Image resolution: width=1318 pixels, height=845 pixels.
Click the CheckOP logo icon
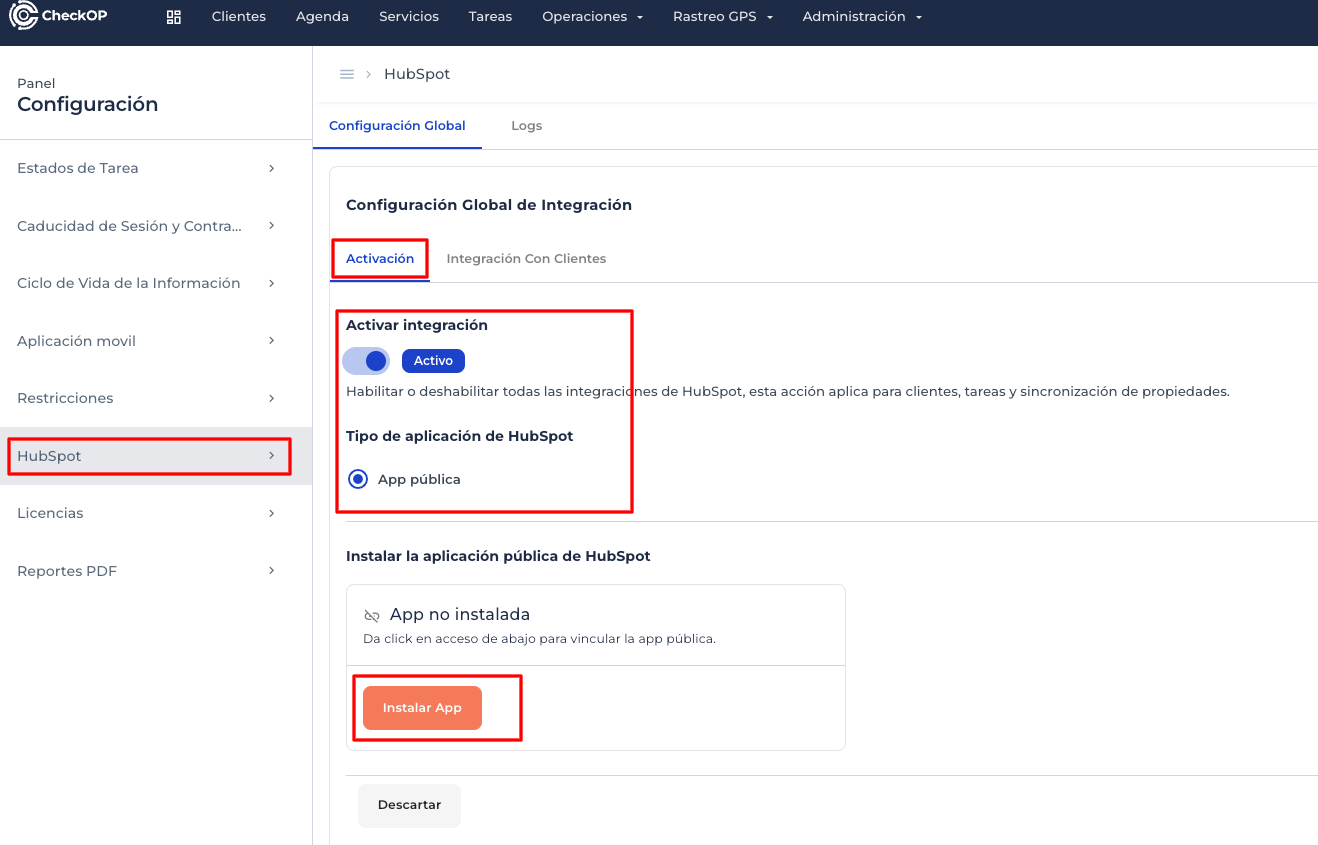[x=23, y=16]
